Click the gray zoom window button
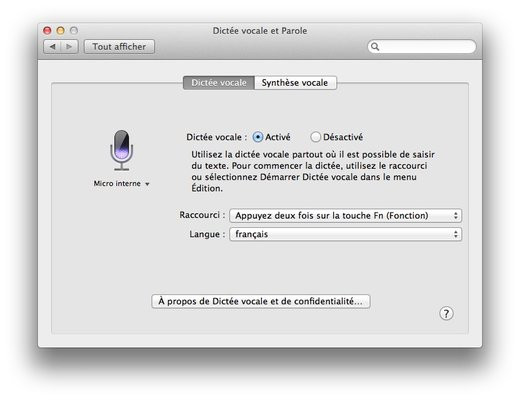This screenshot has width=520, height=400. click(x=74, y=31)
